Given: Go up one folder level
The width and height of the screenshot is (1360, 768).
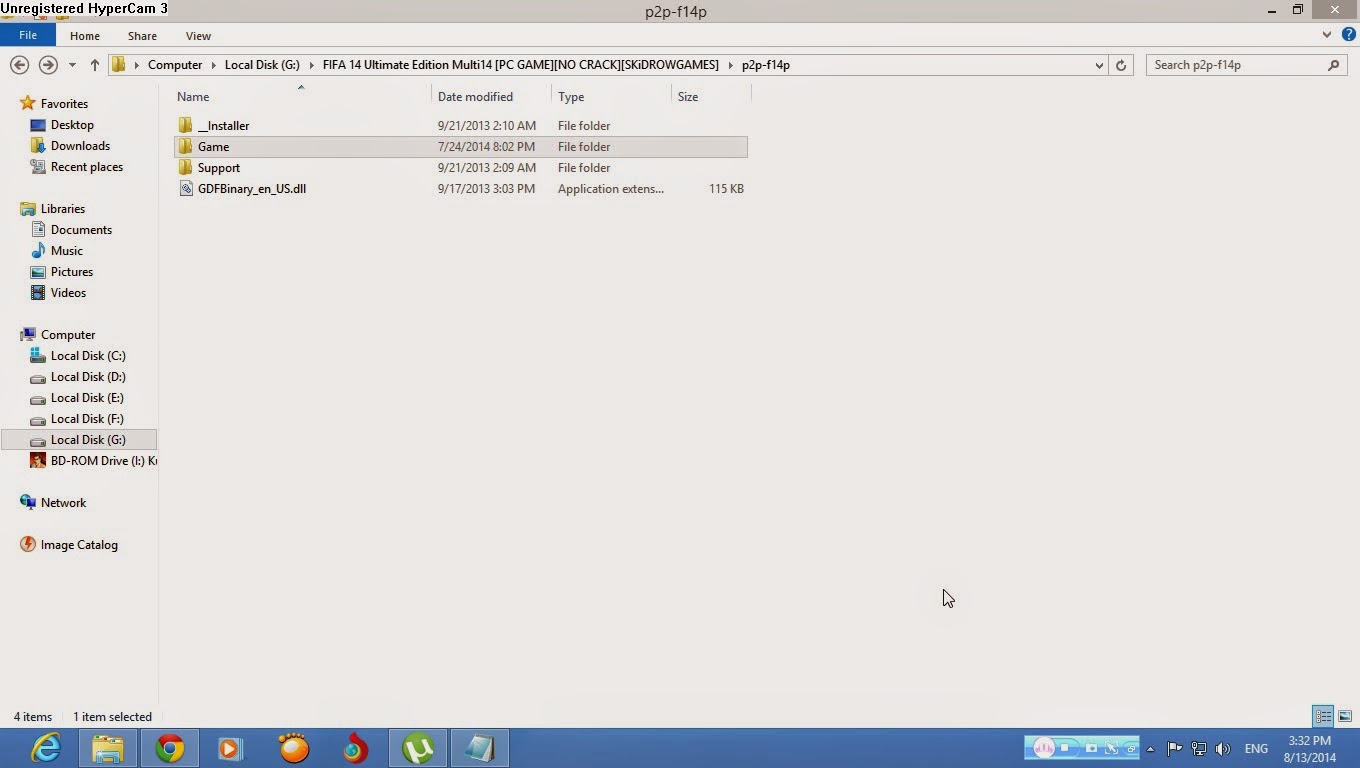Looking at the screenshot, I should click(95, 65).
